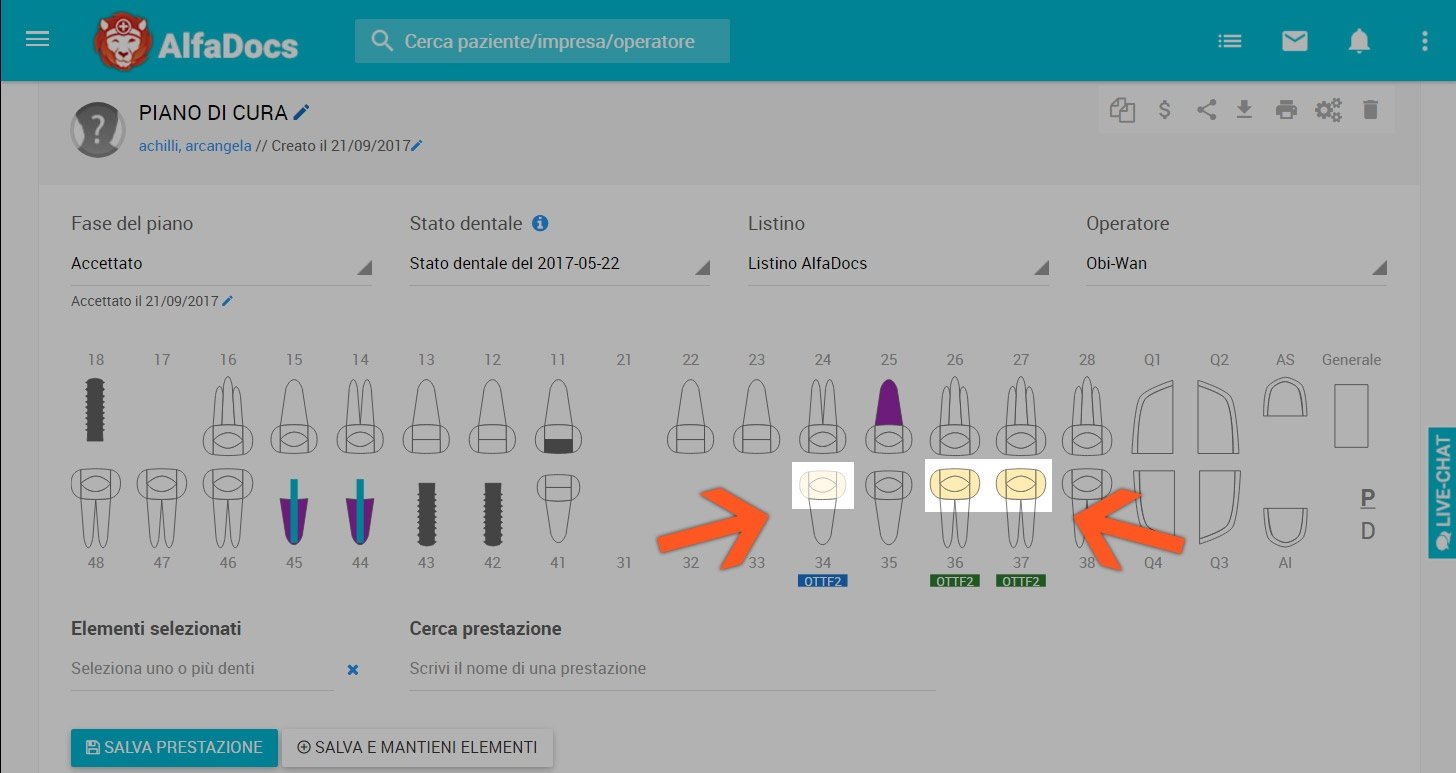This screenshot has width=1456, height=773.
Task: Open the LIVE-CHAT side tab
Action: 1442,492
